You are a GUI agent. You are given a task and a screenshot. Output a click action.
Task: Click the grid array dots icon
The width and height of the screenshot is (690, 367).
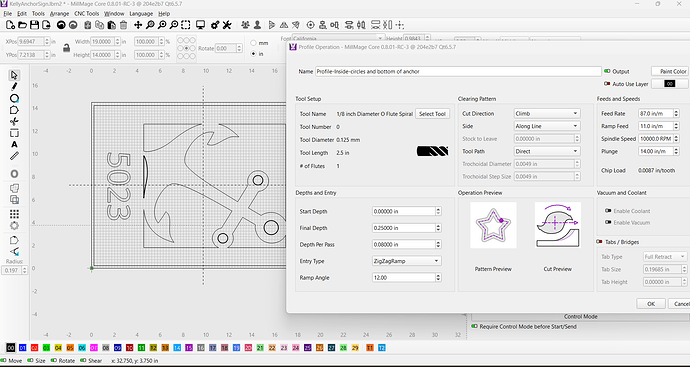[15, 214]
